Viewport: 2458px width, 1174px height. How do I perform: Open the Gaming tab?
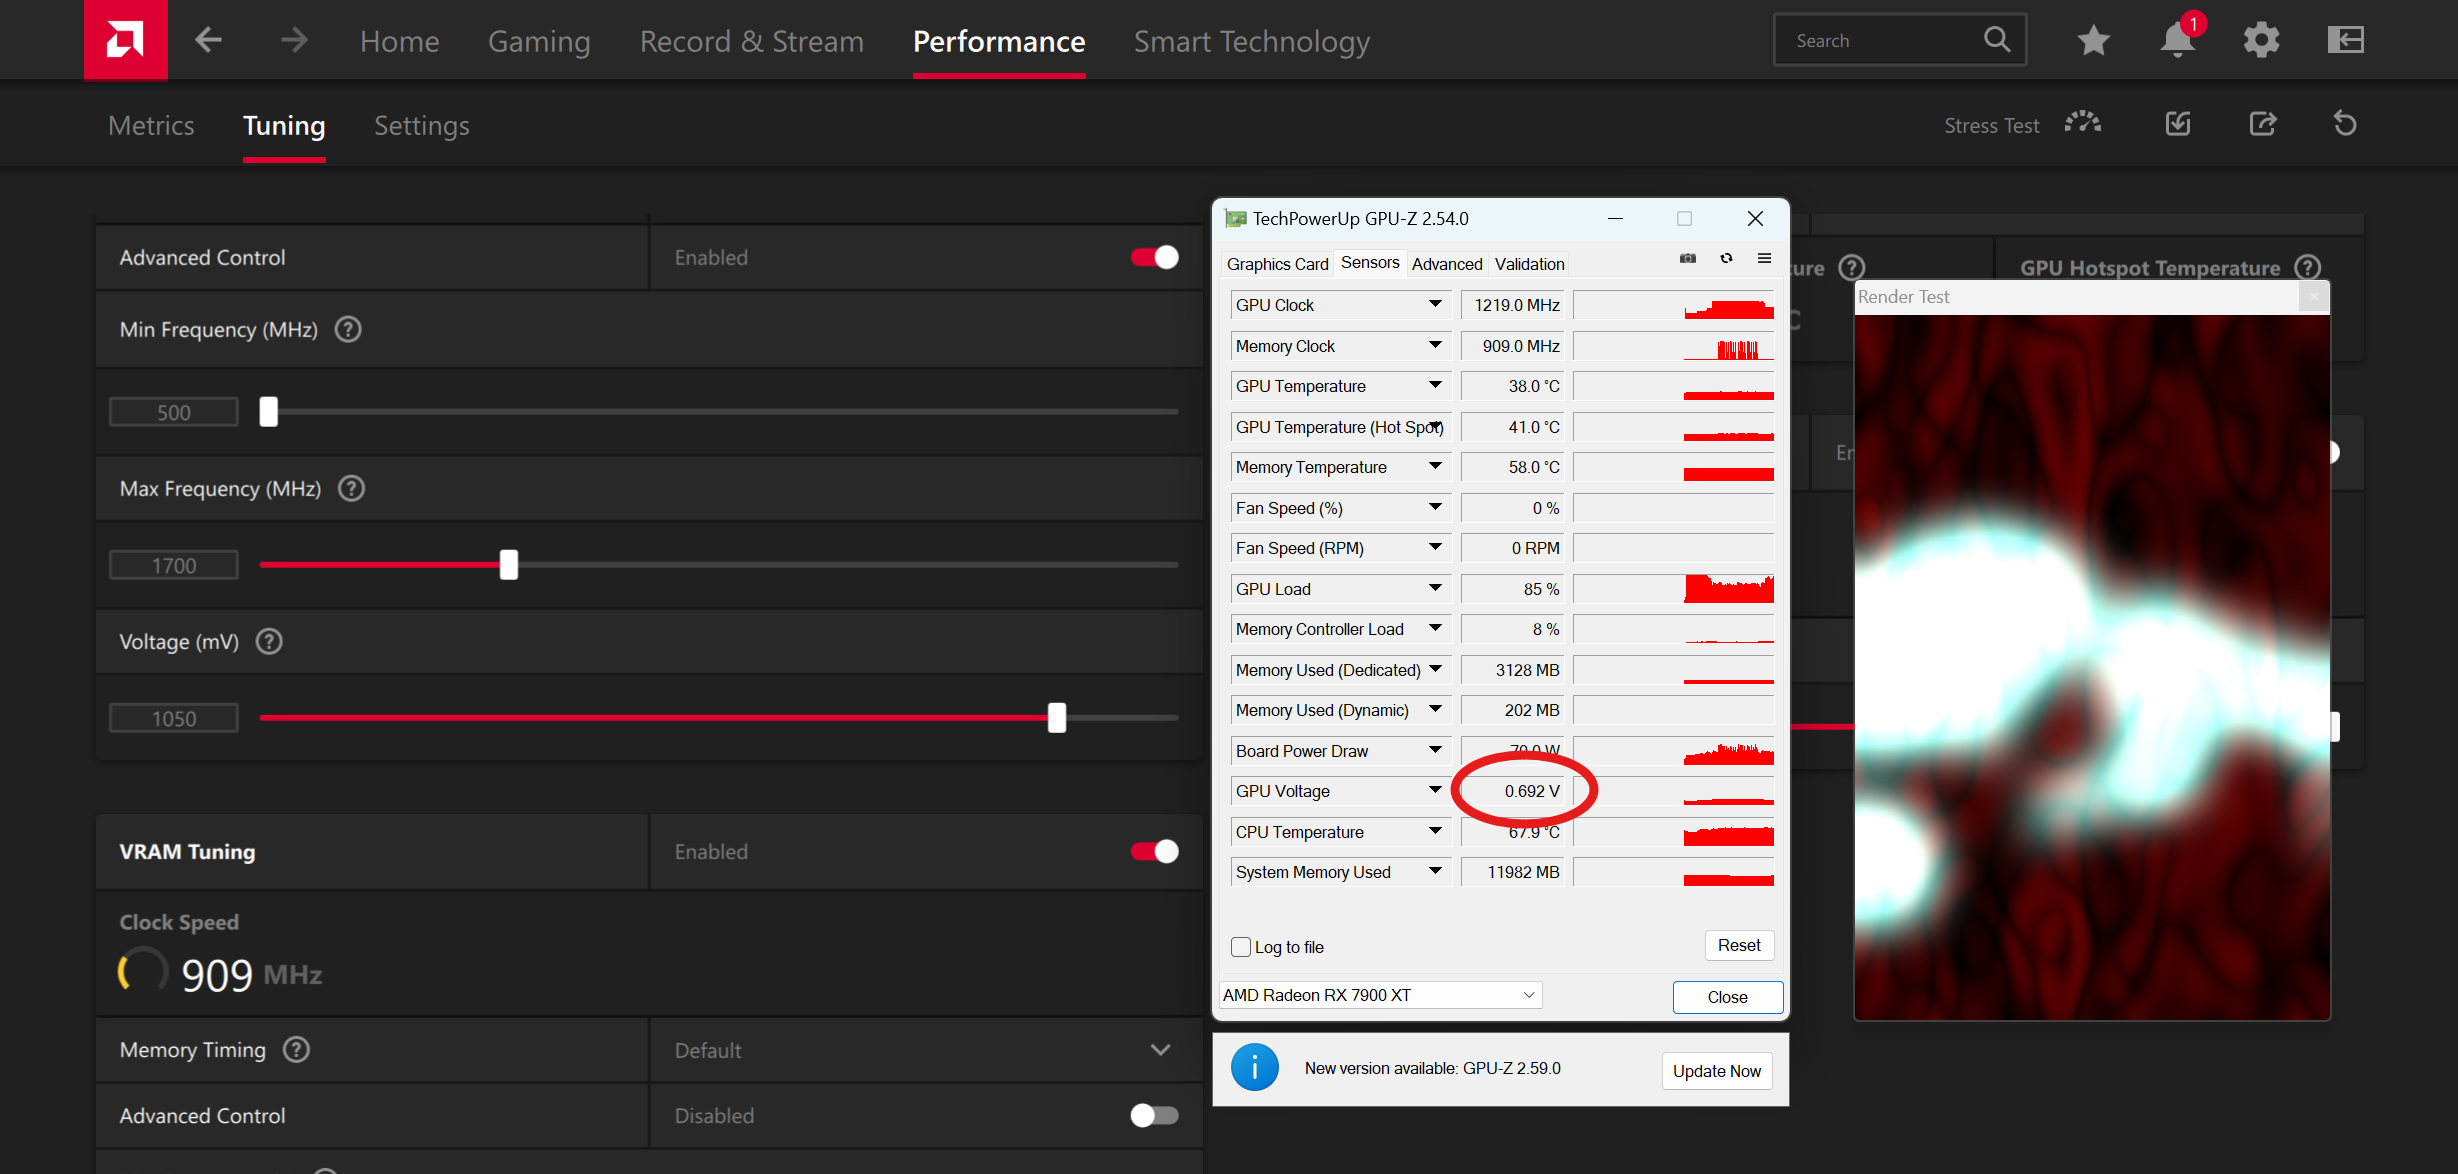539,41
